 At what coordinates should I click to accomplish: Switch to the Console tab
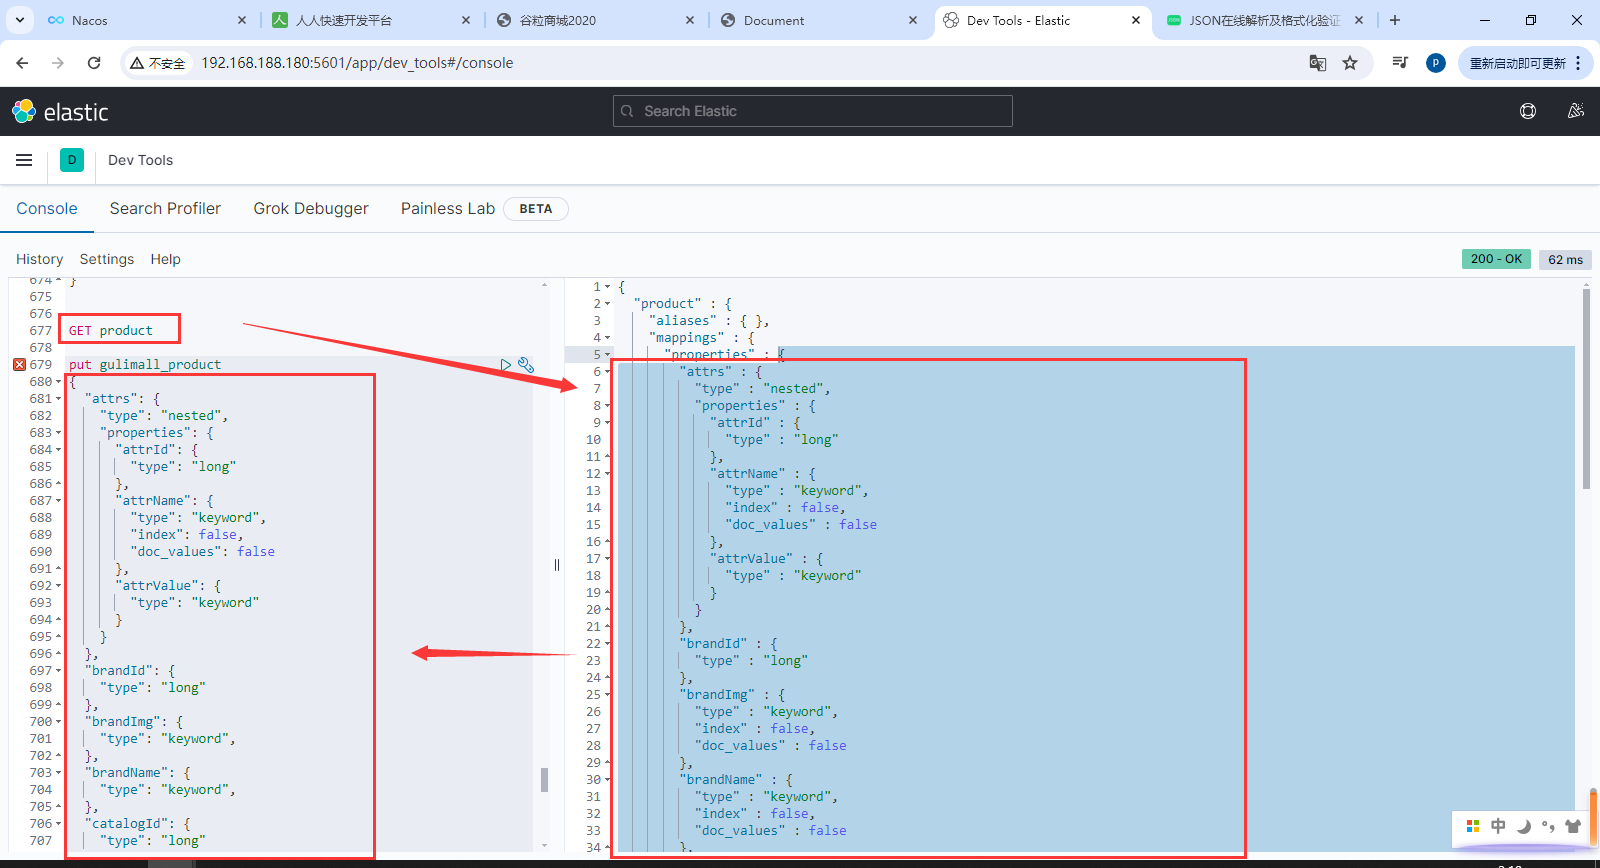[47, 208]
